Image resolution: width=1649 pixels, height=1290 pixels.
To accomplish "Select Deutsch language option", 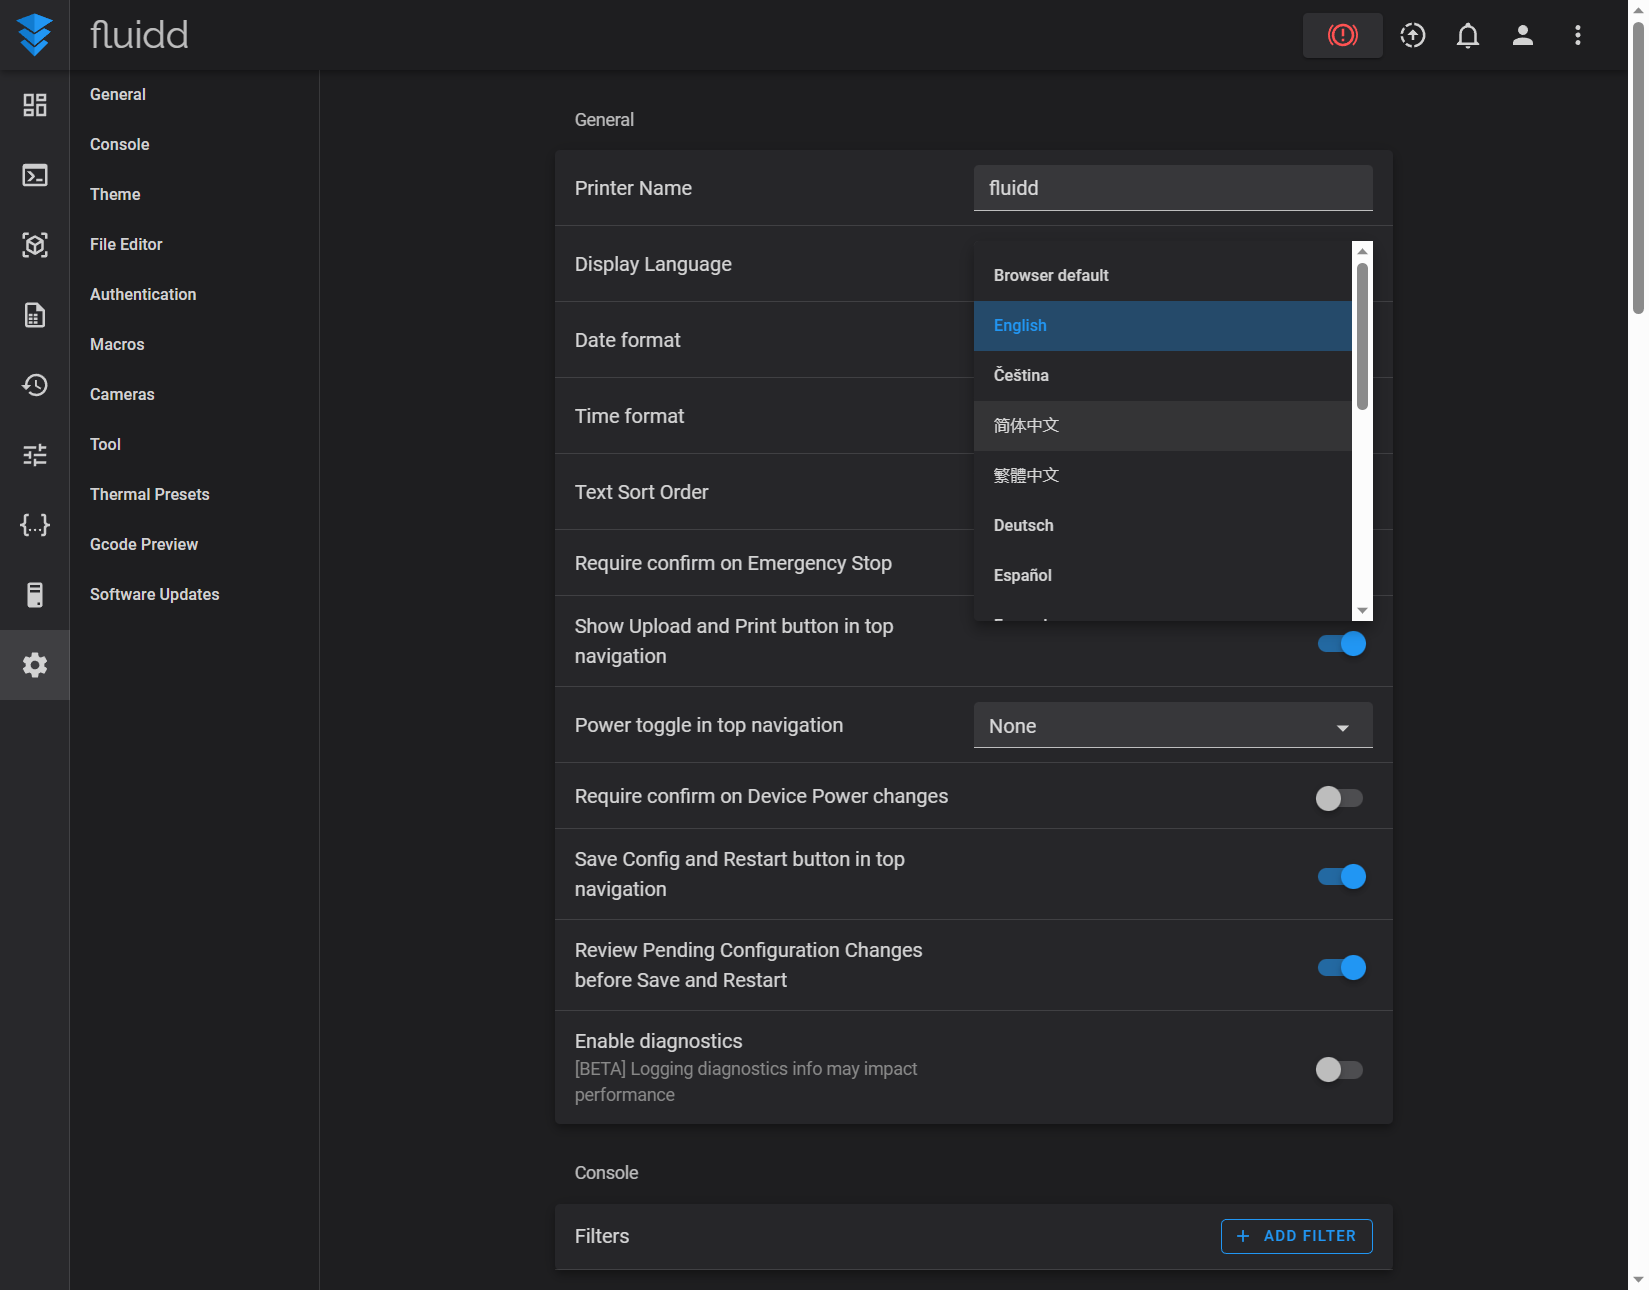I will point(1163,526).
